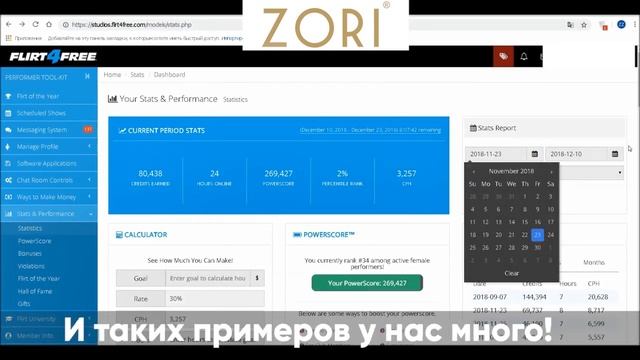Click the Stats breadcrumb link
This screenshot has height=360, width=640.
point(137,75)
